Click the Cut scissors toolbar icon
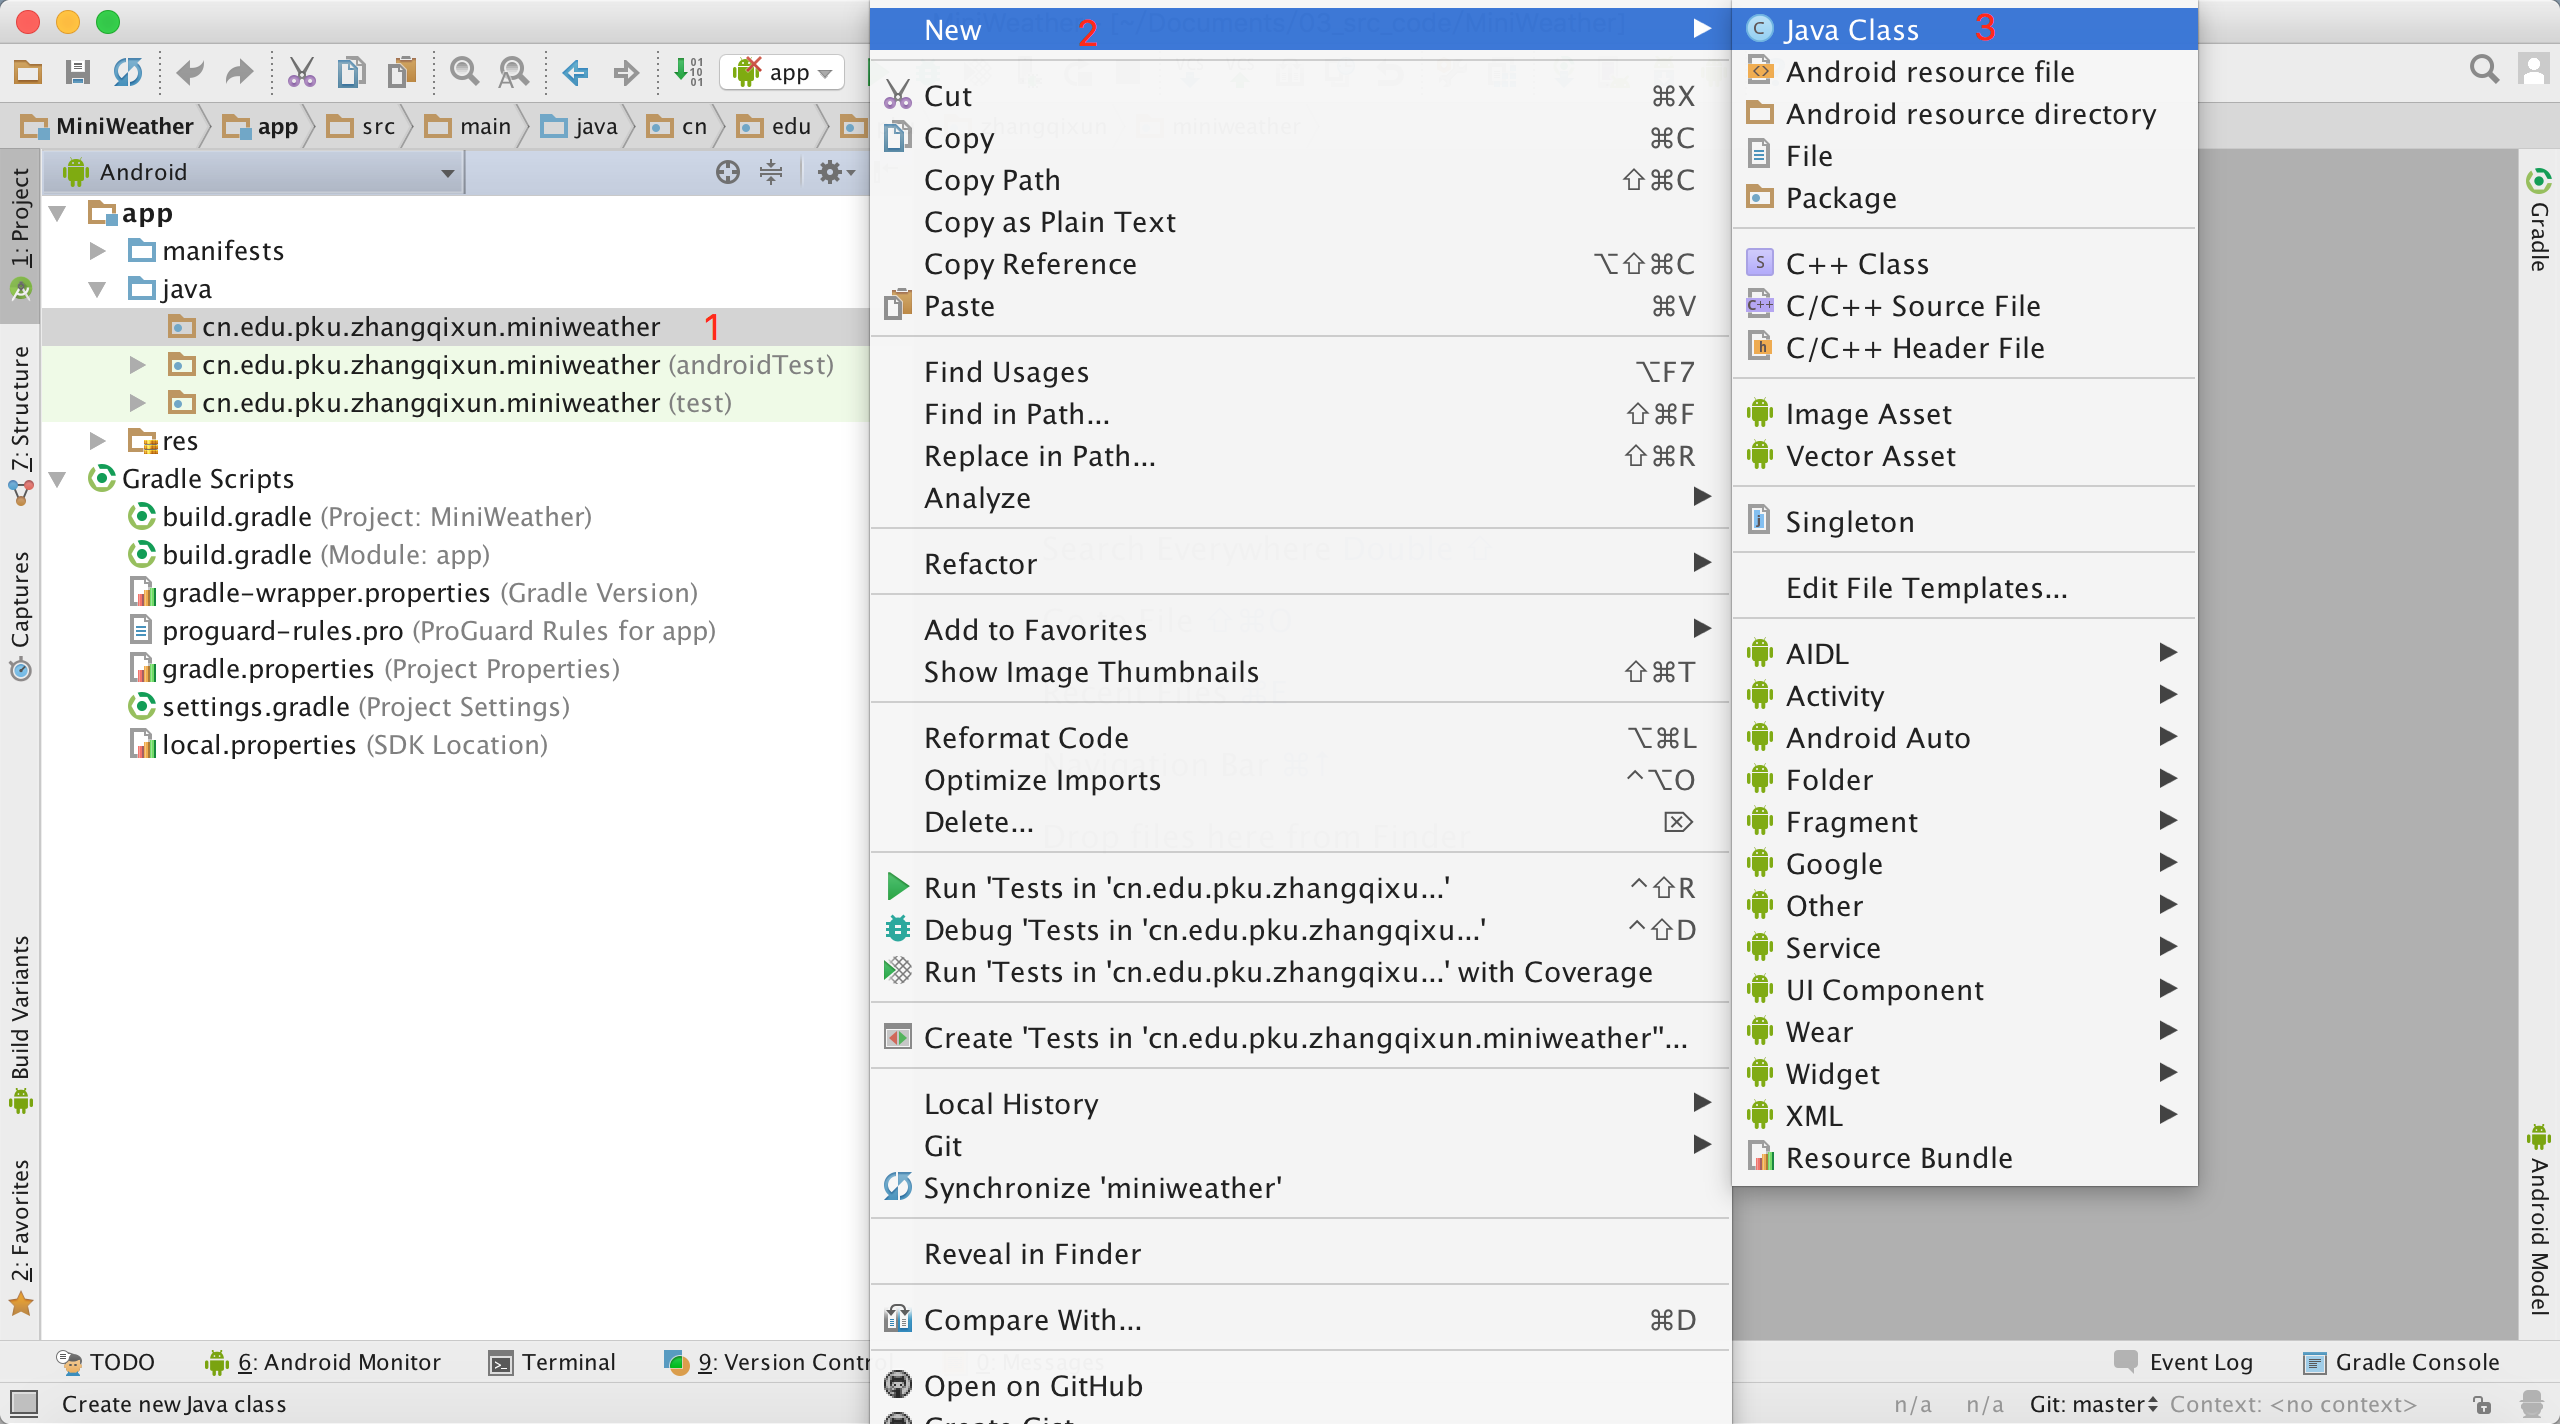The image size is (2560, 1424). pyautogui.click(x=301, y=72)
